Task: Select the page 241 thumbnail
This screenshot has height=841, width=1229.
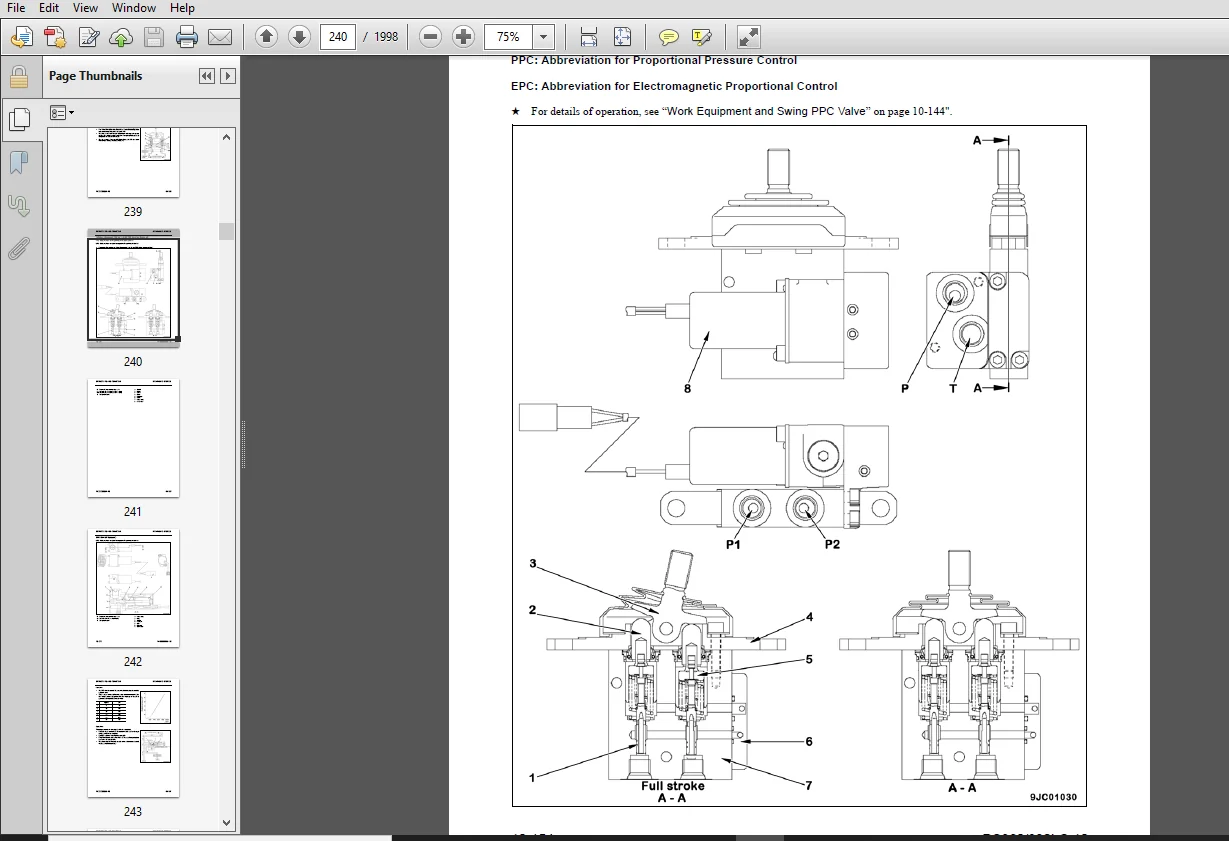Action: [x=133, y=438]
